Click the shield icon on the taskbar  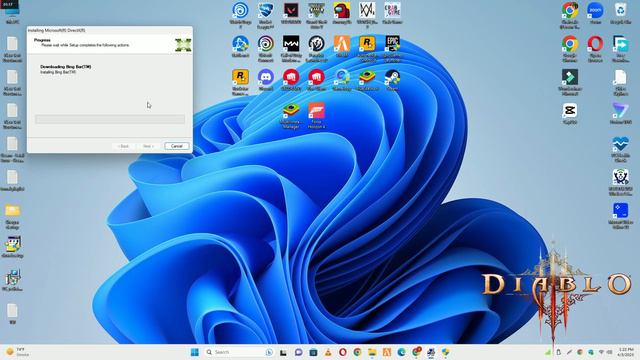(x=445, y=352)
